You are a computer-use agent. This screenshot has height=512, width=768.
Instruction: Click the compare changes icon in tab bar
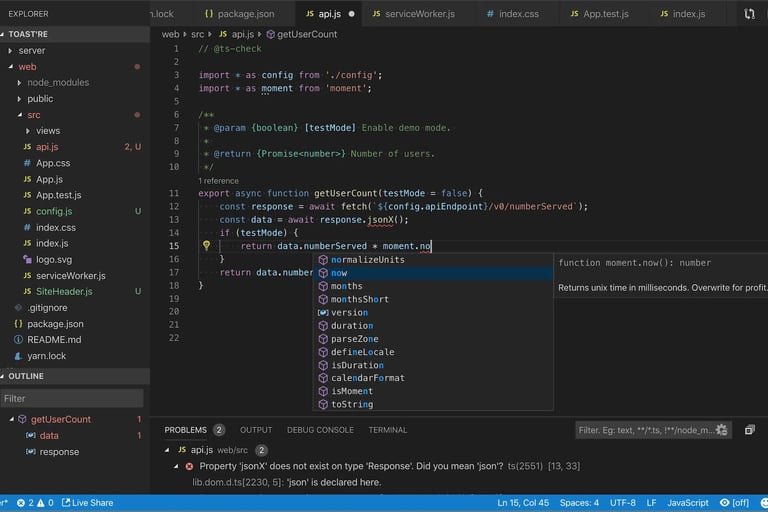point(750,14)
